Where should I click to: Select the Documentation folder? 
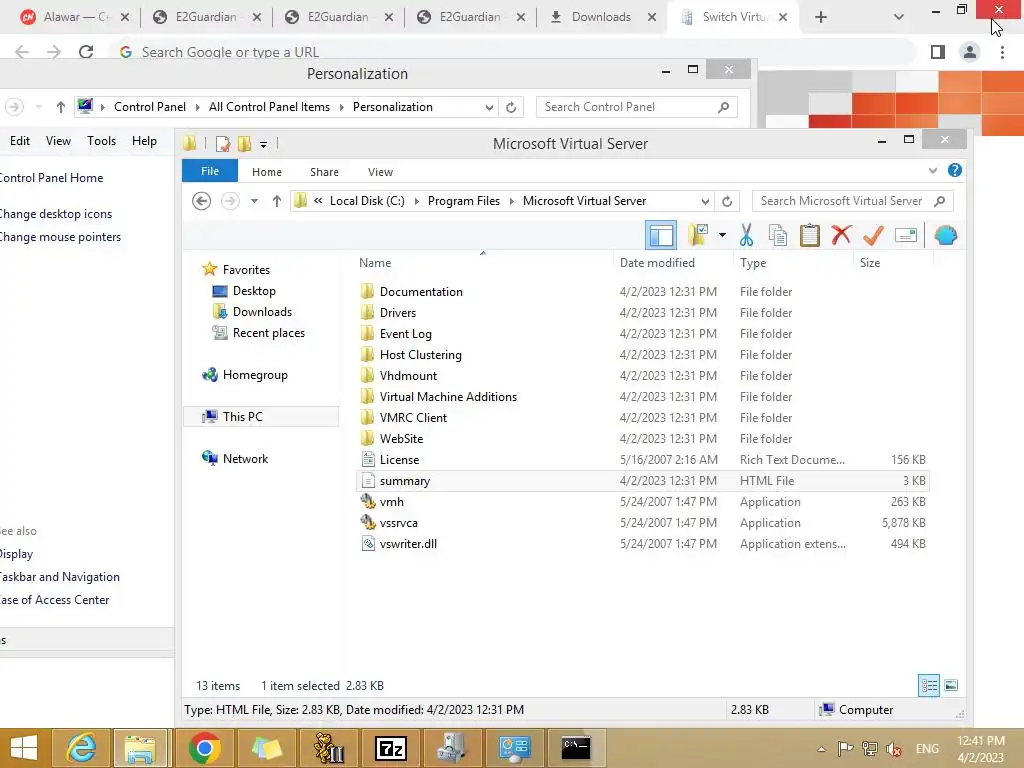(421, 292)
